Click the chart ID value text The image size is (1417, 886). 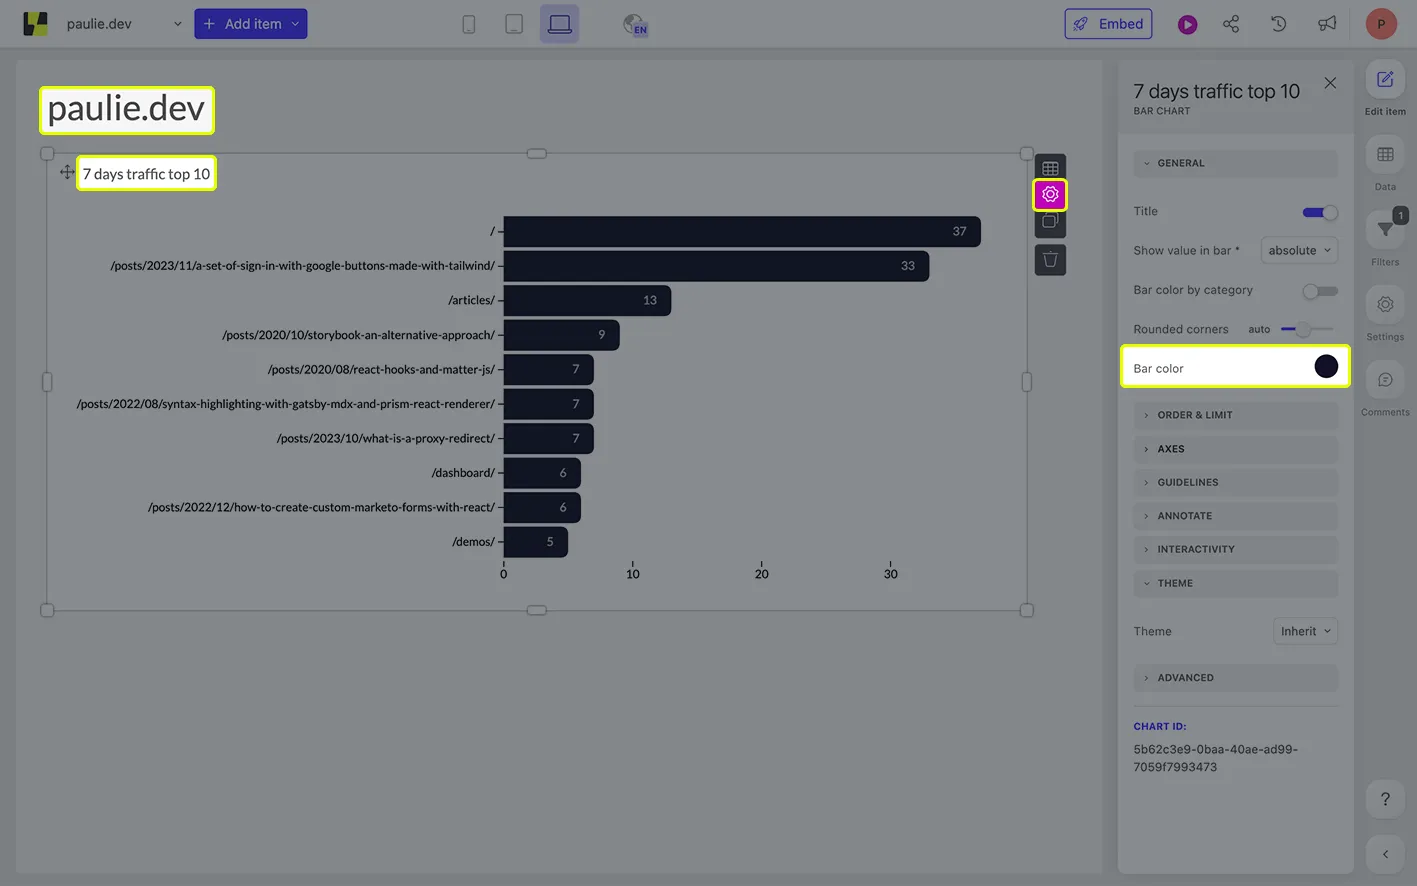click(x=1215, y=758)
